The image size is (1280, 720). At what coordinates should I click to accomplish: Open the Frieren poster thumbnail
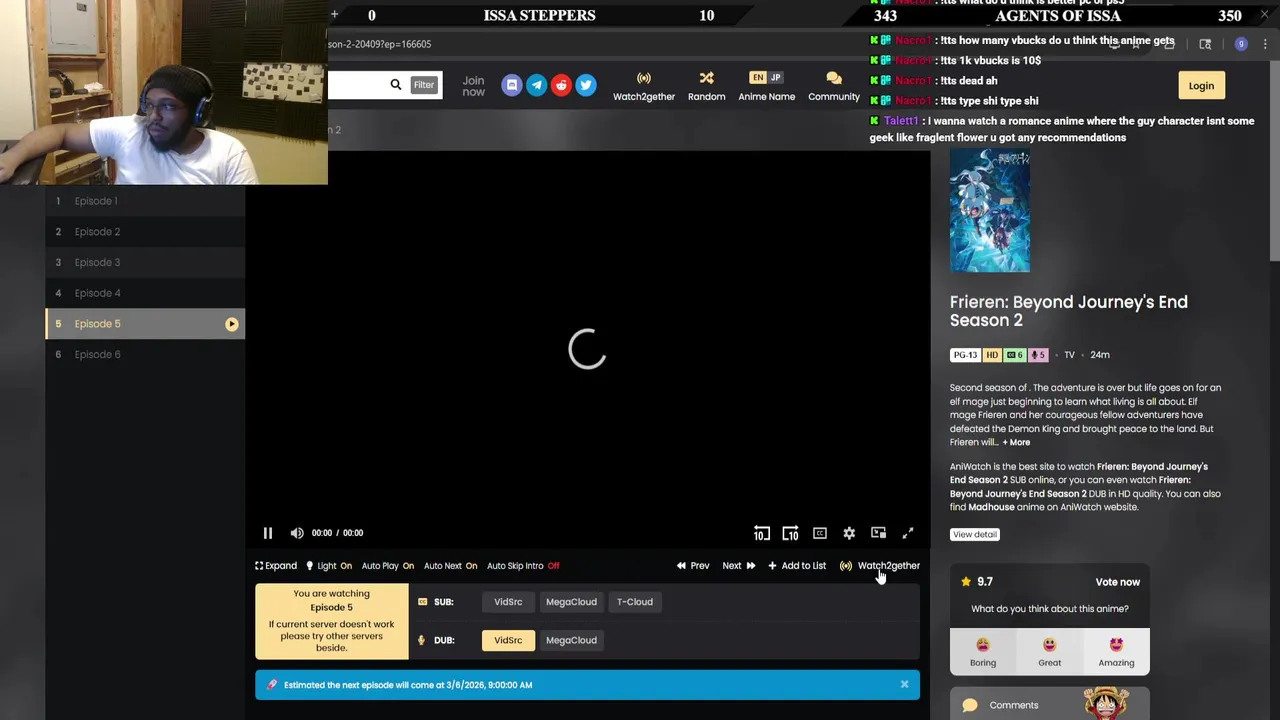tap(990, 211)
